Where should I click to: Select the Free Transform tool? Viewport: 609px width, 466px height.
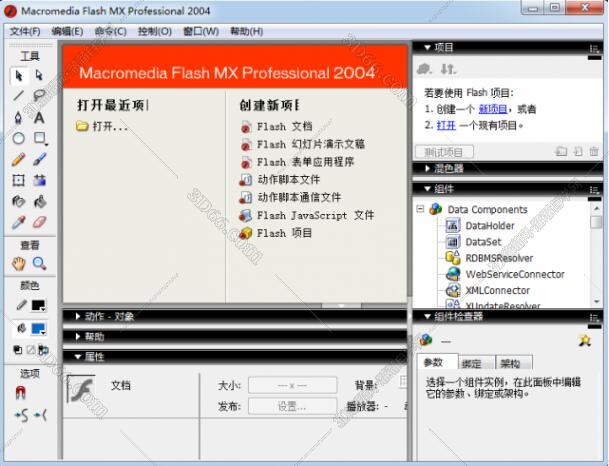pyautogui.click(x=19, y=180)
